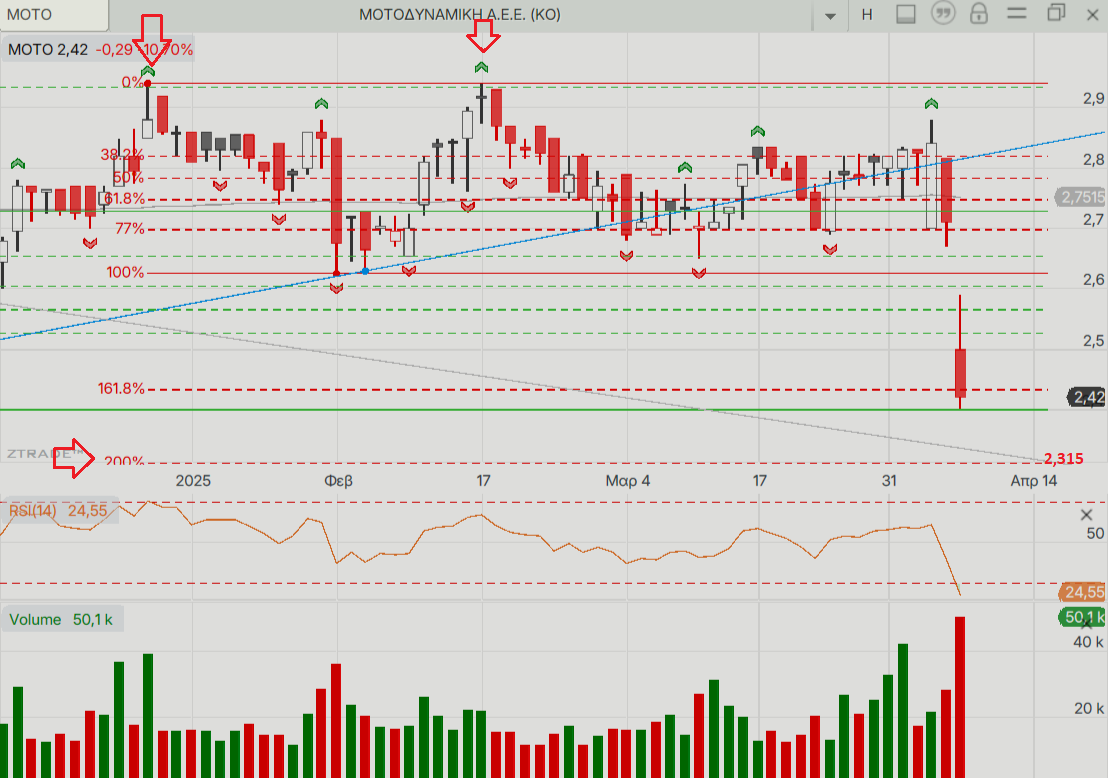This screenshot has height=778, width=1108.
Task: Toggle the bottom panel layout icon
Action: pyautogui.click(x=906, y=14)
